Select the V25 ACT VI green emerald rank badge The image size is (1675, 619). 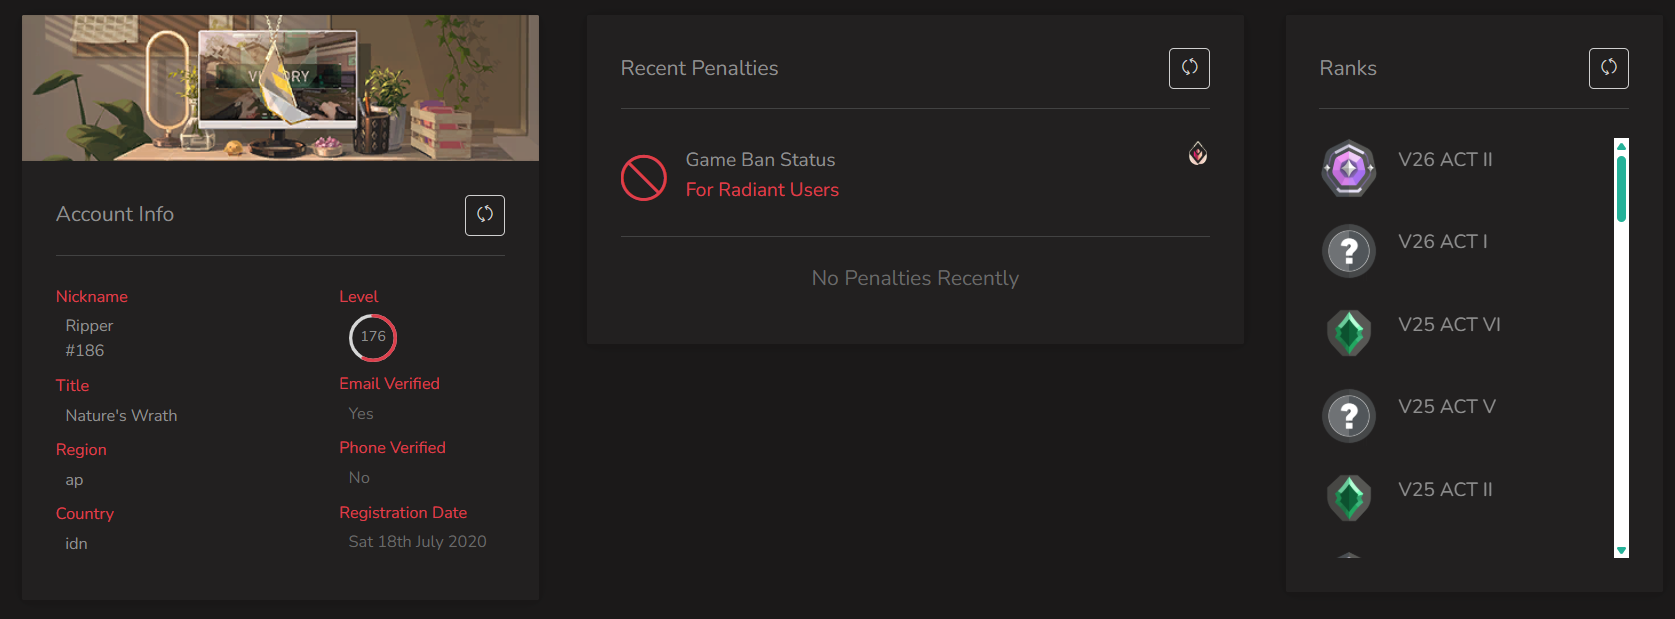pos(1349,333)
